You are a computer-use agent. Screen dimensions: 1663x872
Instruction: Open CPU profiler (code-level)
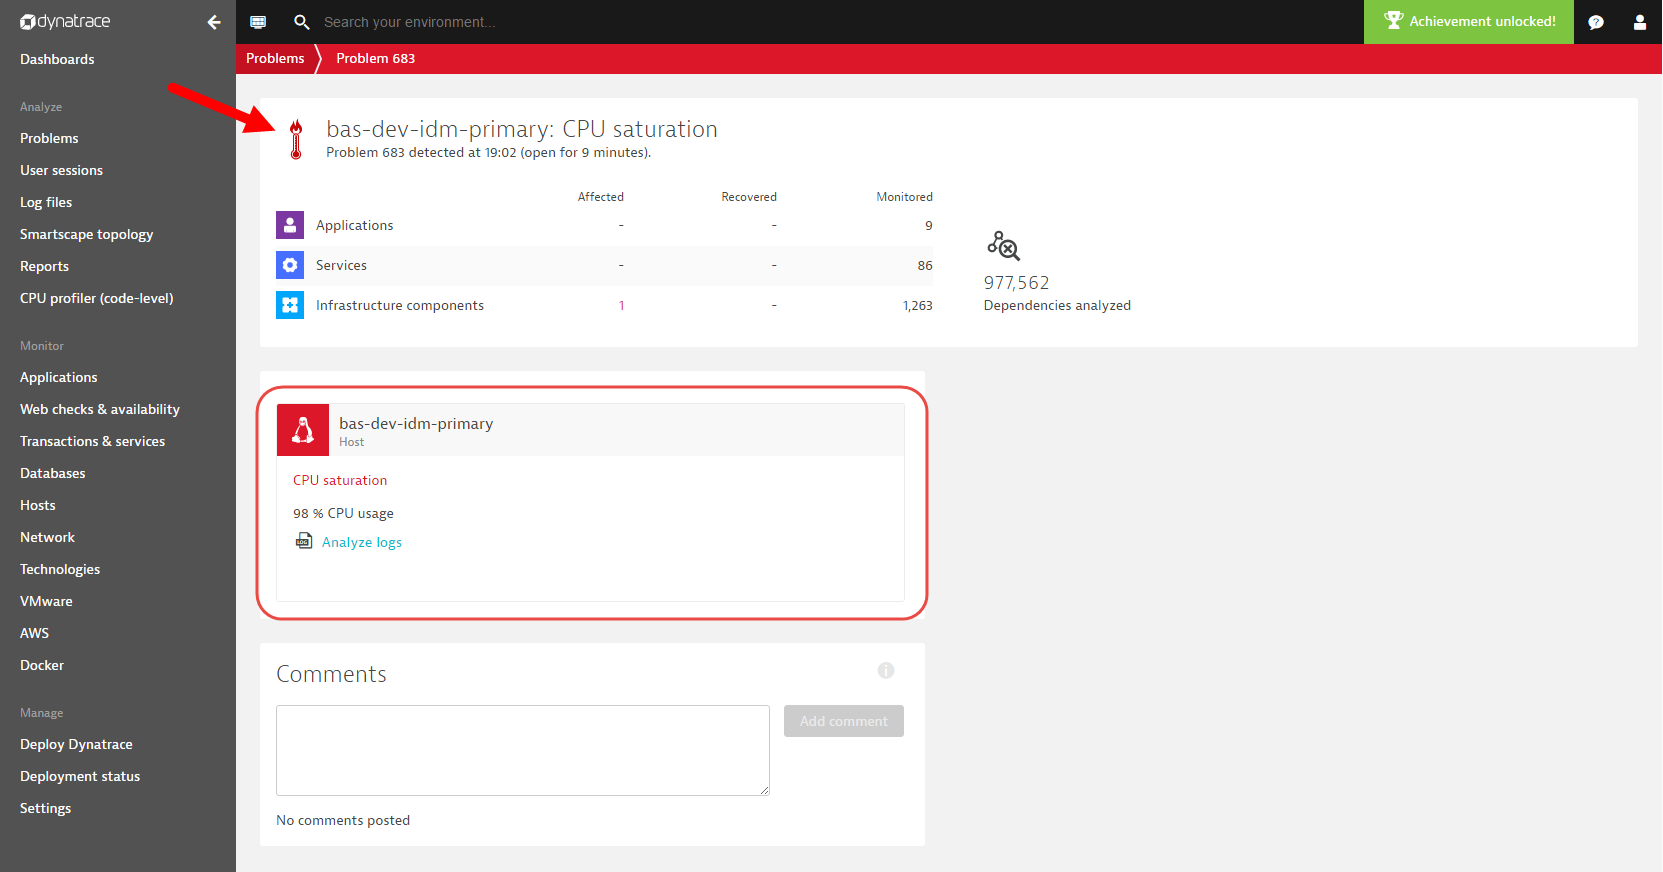(96, 298)
